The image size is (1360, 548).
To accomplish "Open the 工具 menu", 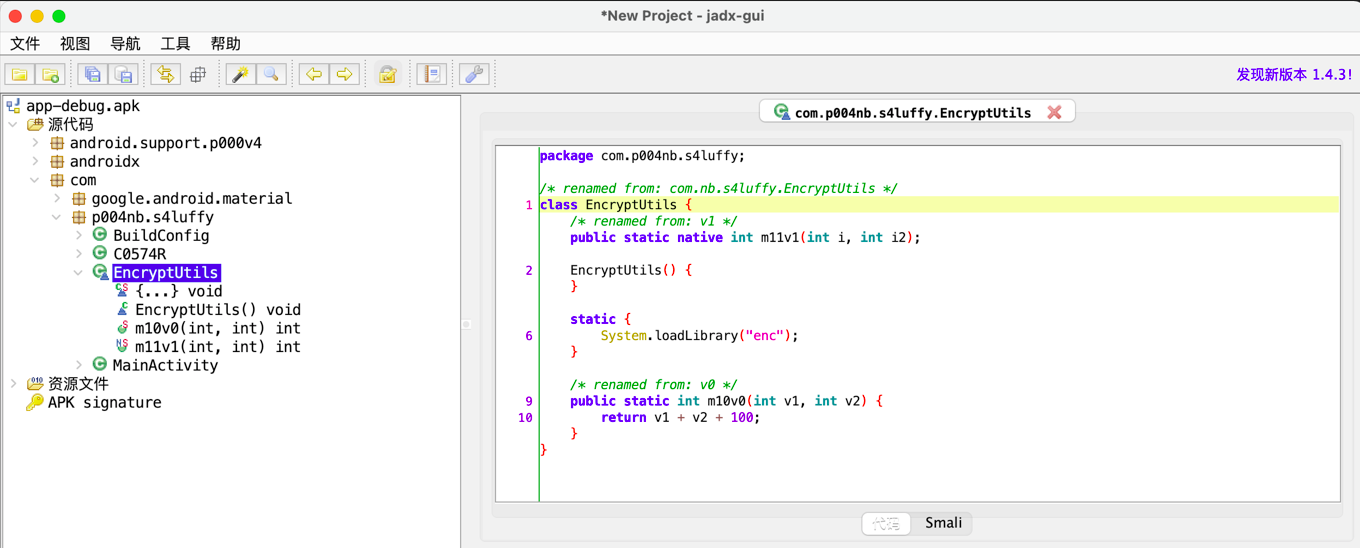I will [175, 44].
